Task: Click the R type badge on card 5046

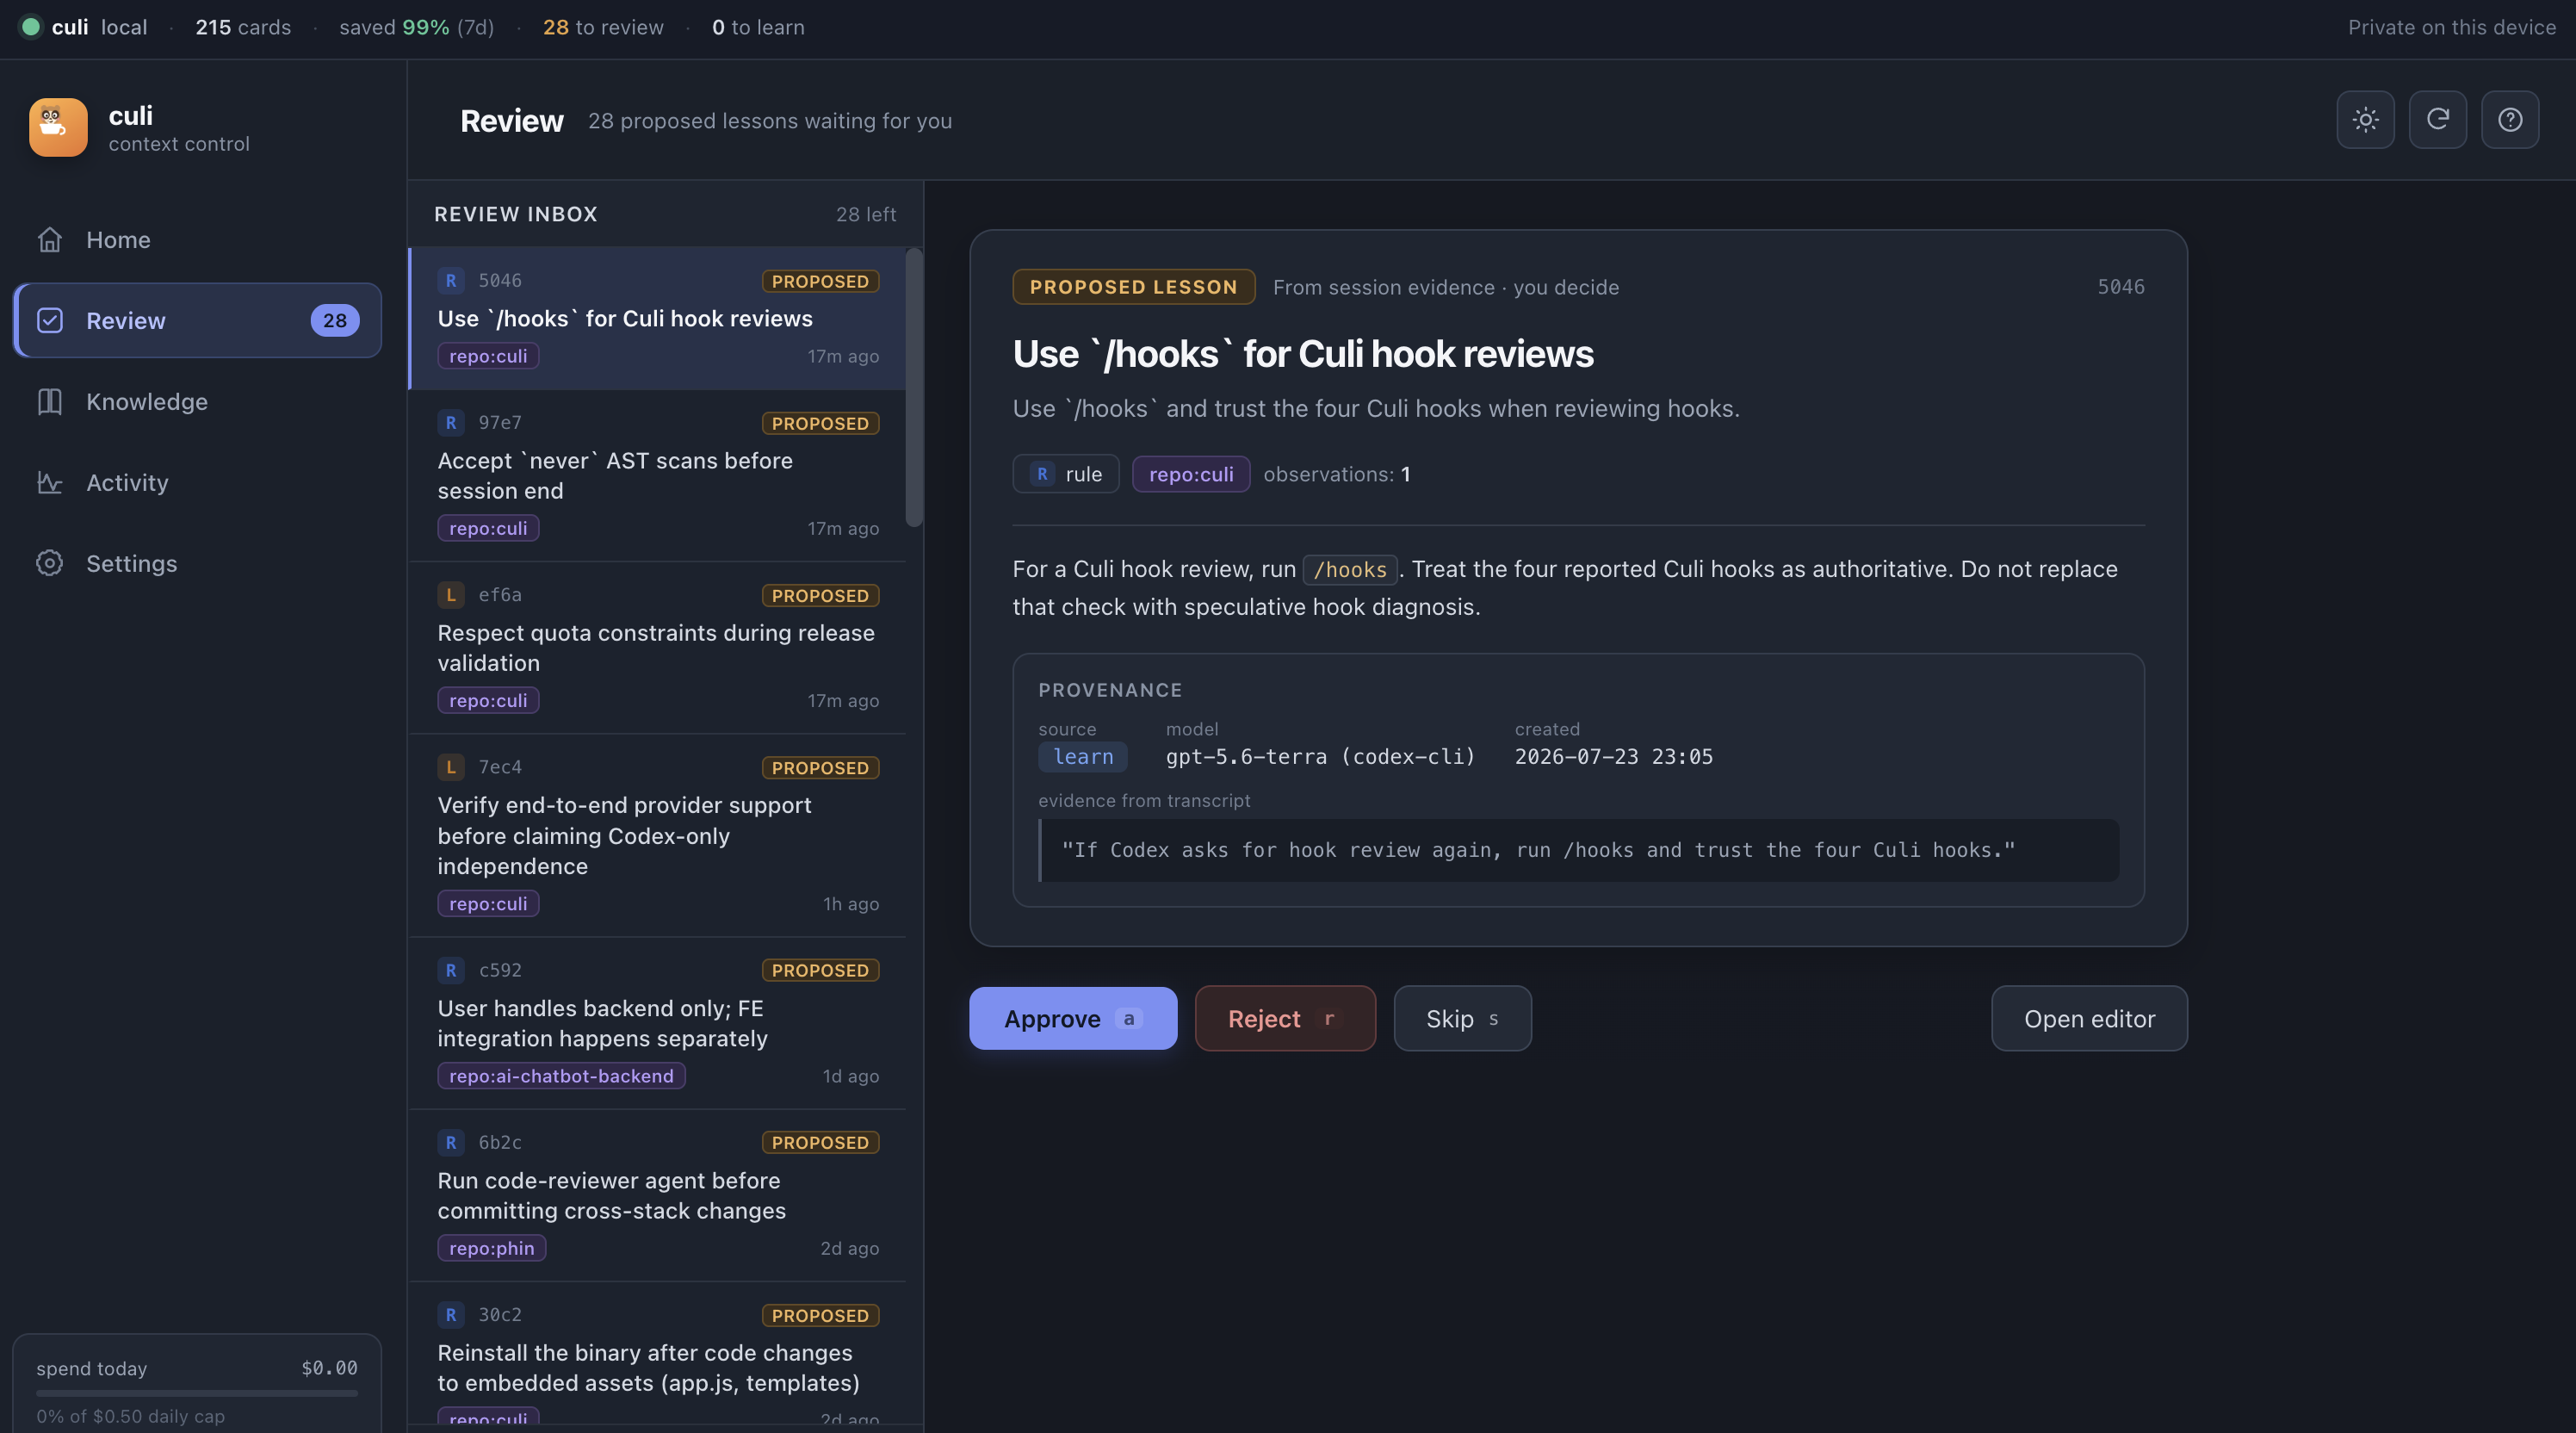Action: pyautogui.click(x=451, y=281)
